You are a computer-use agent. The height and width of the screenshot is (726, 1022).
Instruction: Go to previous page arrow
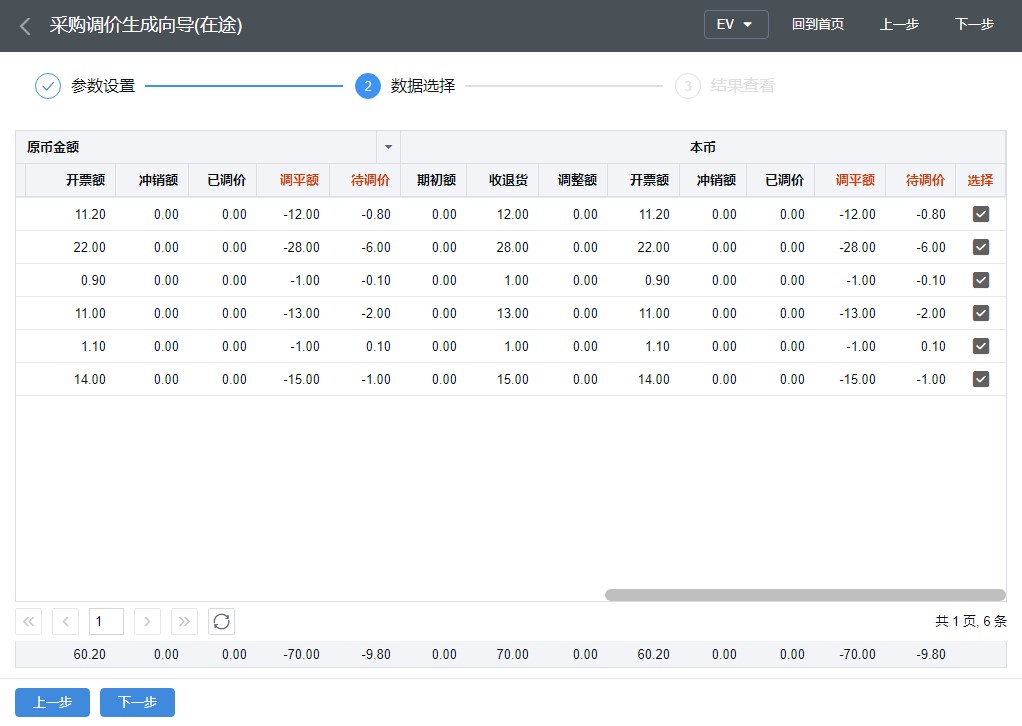[x=65, y=622]
